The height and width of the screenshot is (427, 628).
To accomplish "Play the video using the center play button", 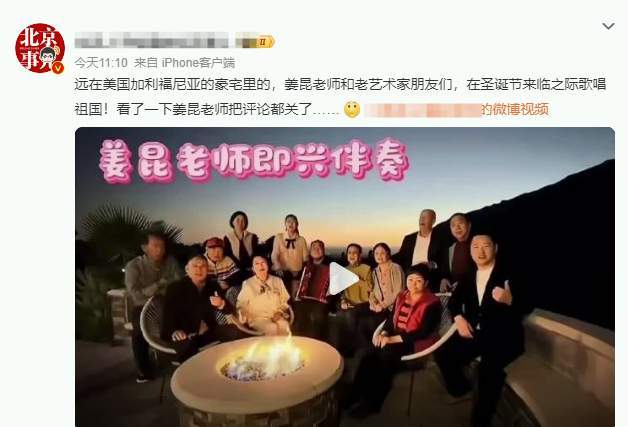I will [x=343, y=279].
